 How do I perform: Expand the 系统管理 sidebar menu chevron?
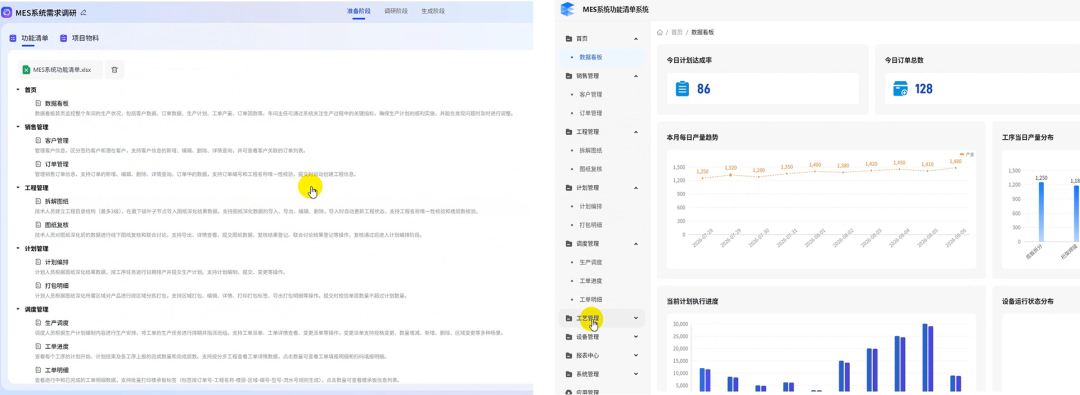coord(636,374)
